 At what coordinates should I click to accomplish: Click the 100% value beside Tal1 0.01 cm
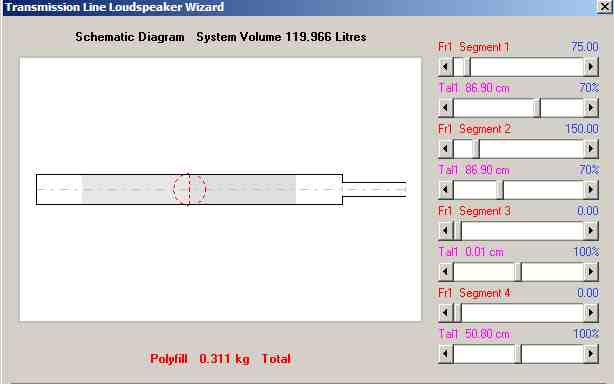pyautogui.click(x=586, y=252)
